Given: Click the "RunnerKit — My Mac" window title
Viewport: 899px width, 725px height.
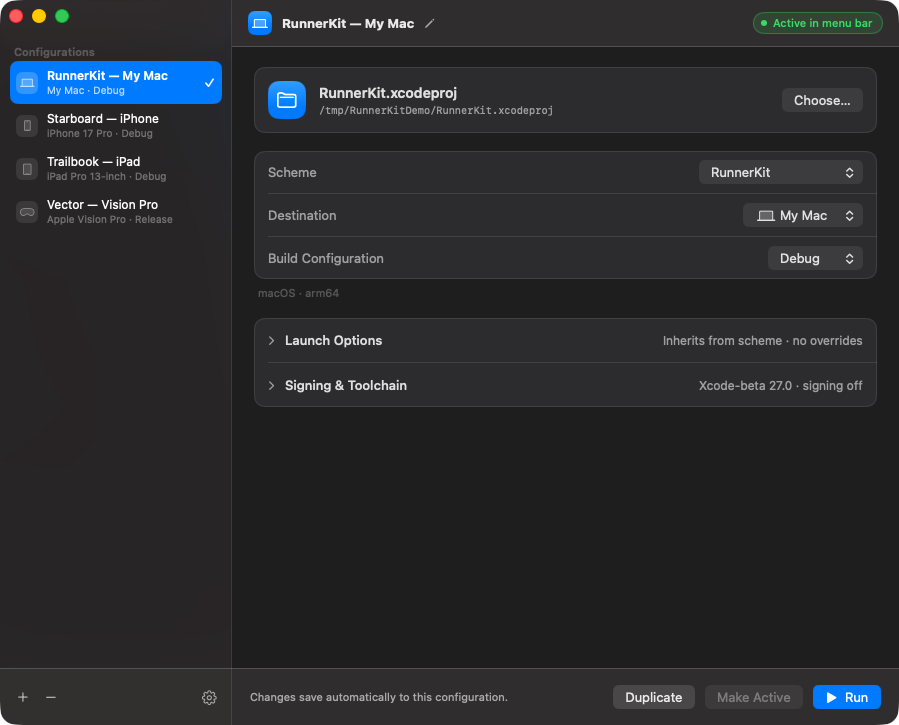Looking at the screenshot, I should coord(347,23).
